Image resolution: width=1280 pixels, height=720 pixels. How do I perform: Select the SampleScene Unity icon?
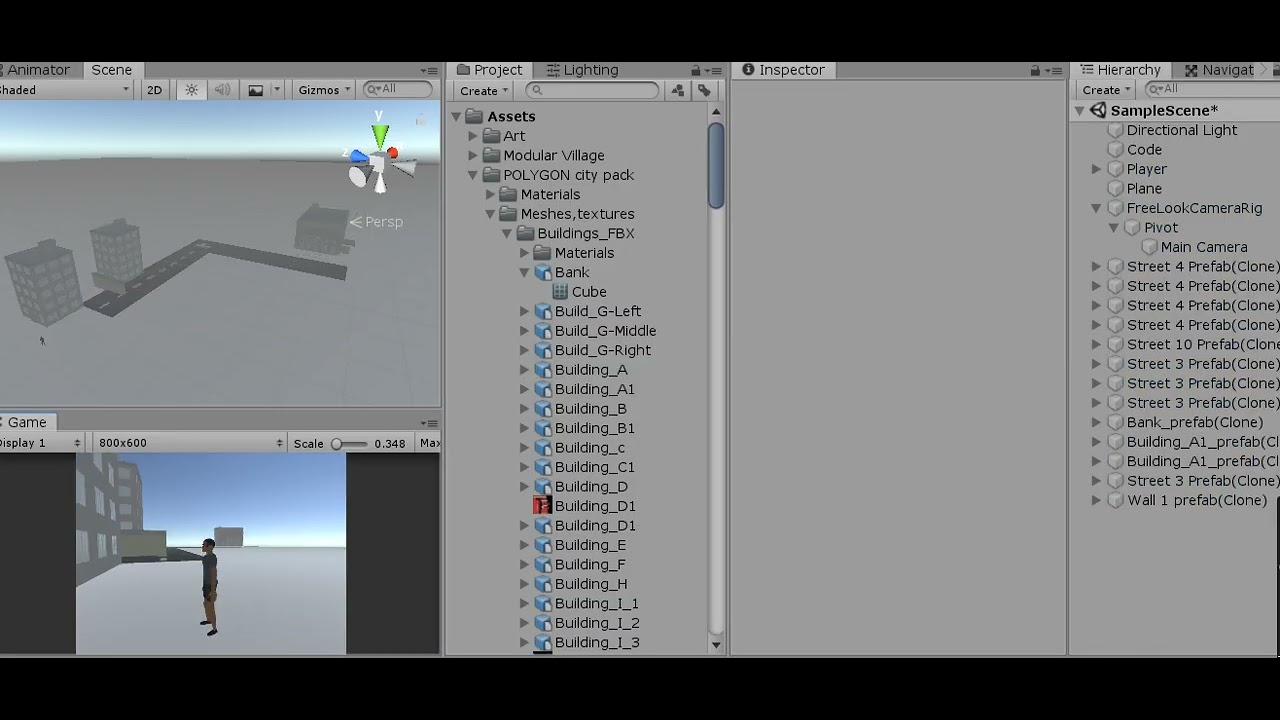[x=1098, y=111]
